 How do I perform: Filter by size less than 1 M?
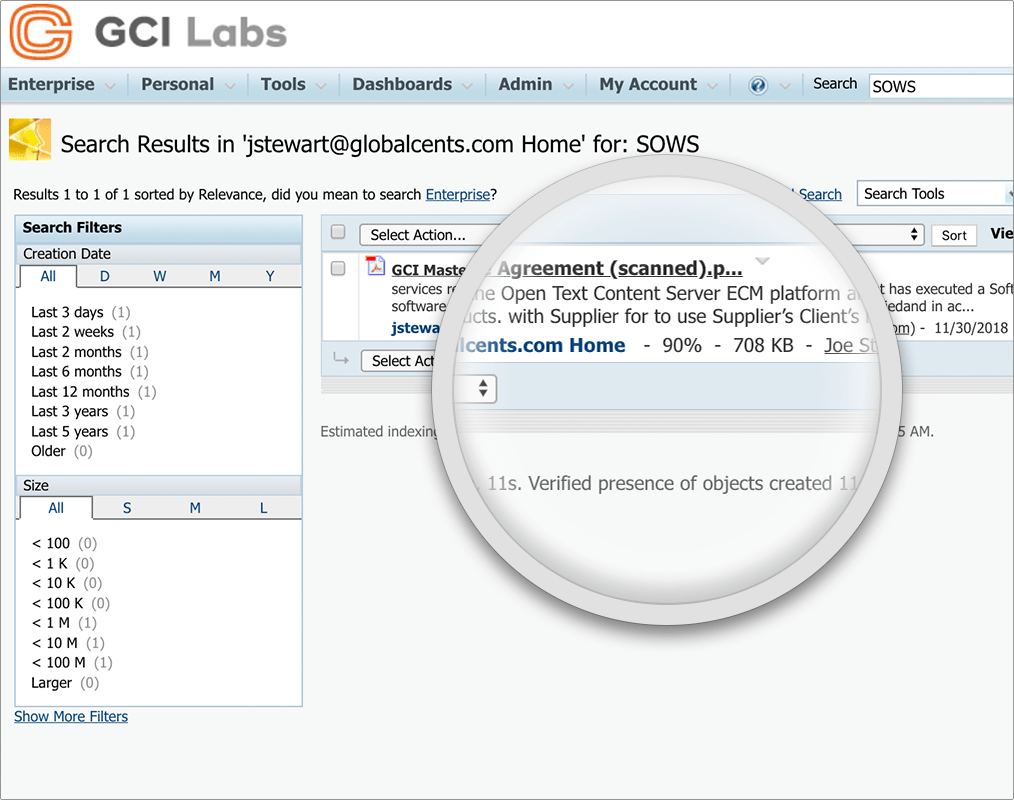pyautogui.click(x=50, y=623)
